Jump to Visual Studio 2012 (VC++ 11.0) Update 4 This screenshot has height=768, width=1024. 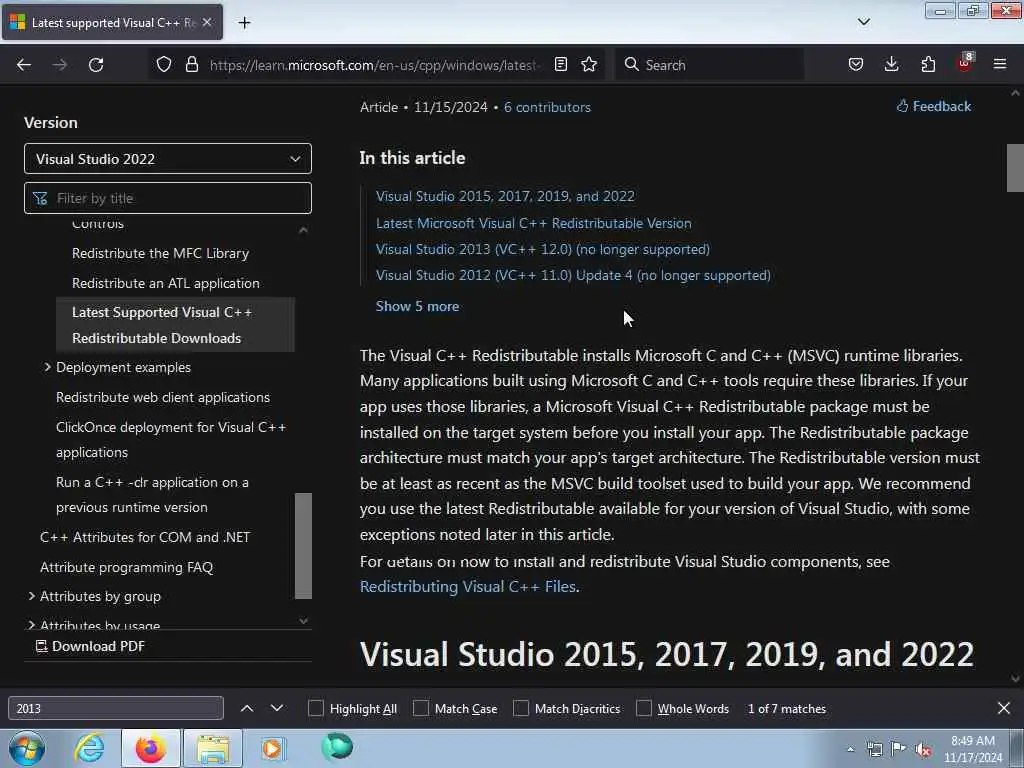coord(573,275)
